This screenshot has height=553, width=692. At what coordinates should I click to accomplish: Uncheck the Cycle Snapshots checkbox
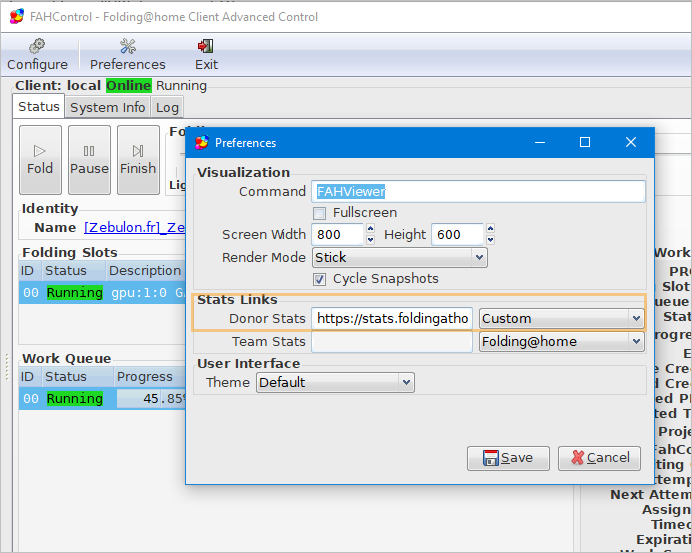[x=319, y=279]
